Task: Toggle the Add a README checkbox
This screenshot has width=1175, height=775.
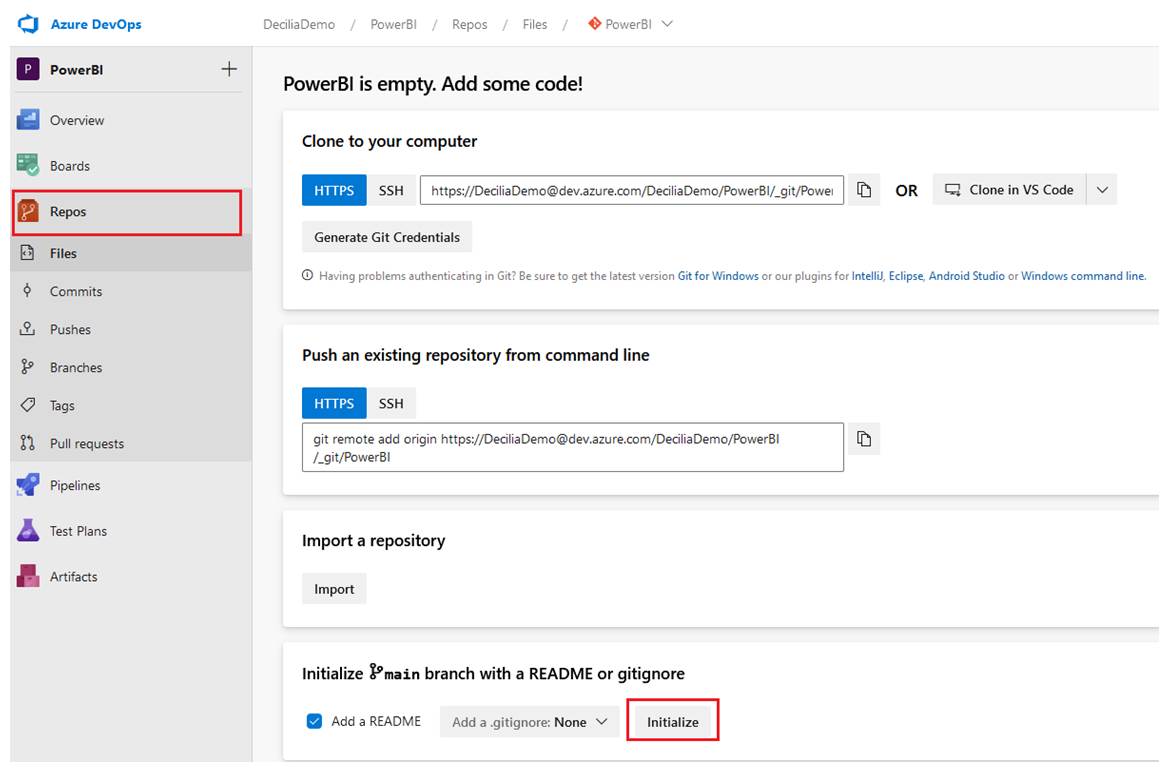Action: coord(314,721)
